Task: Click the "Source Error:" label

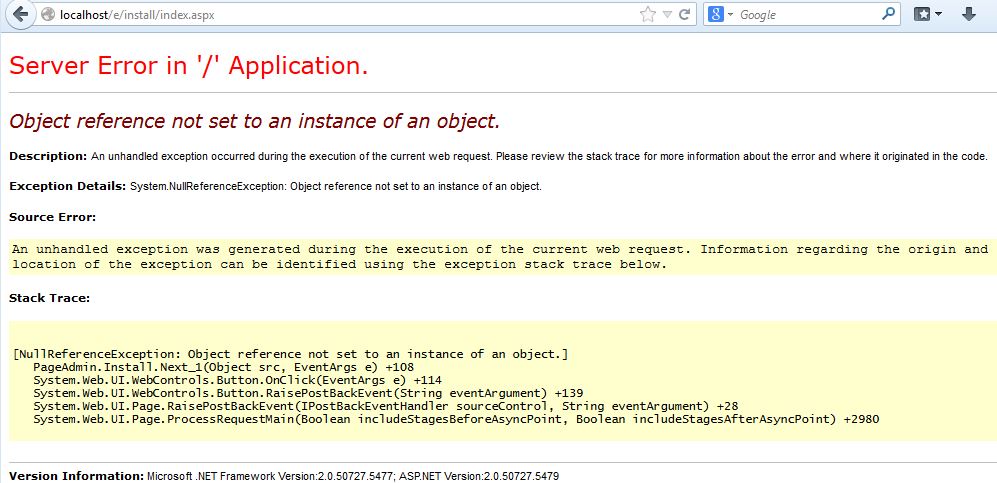Action: tap(52, 217)
